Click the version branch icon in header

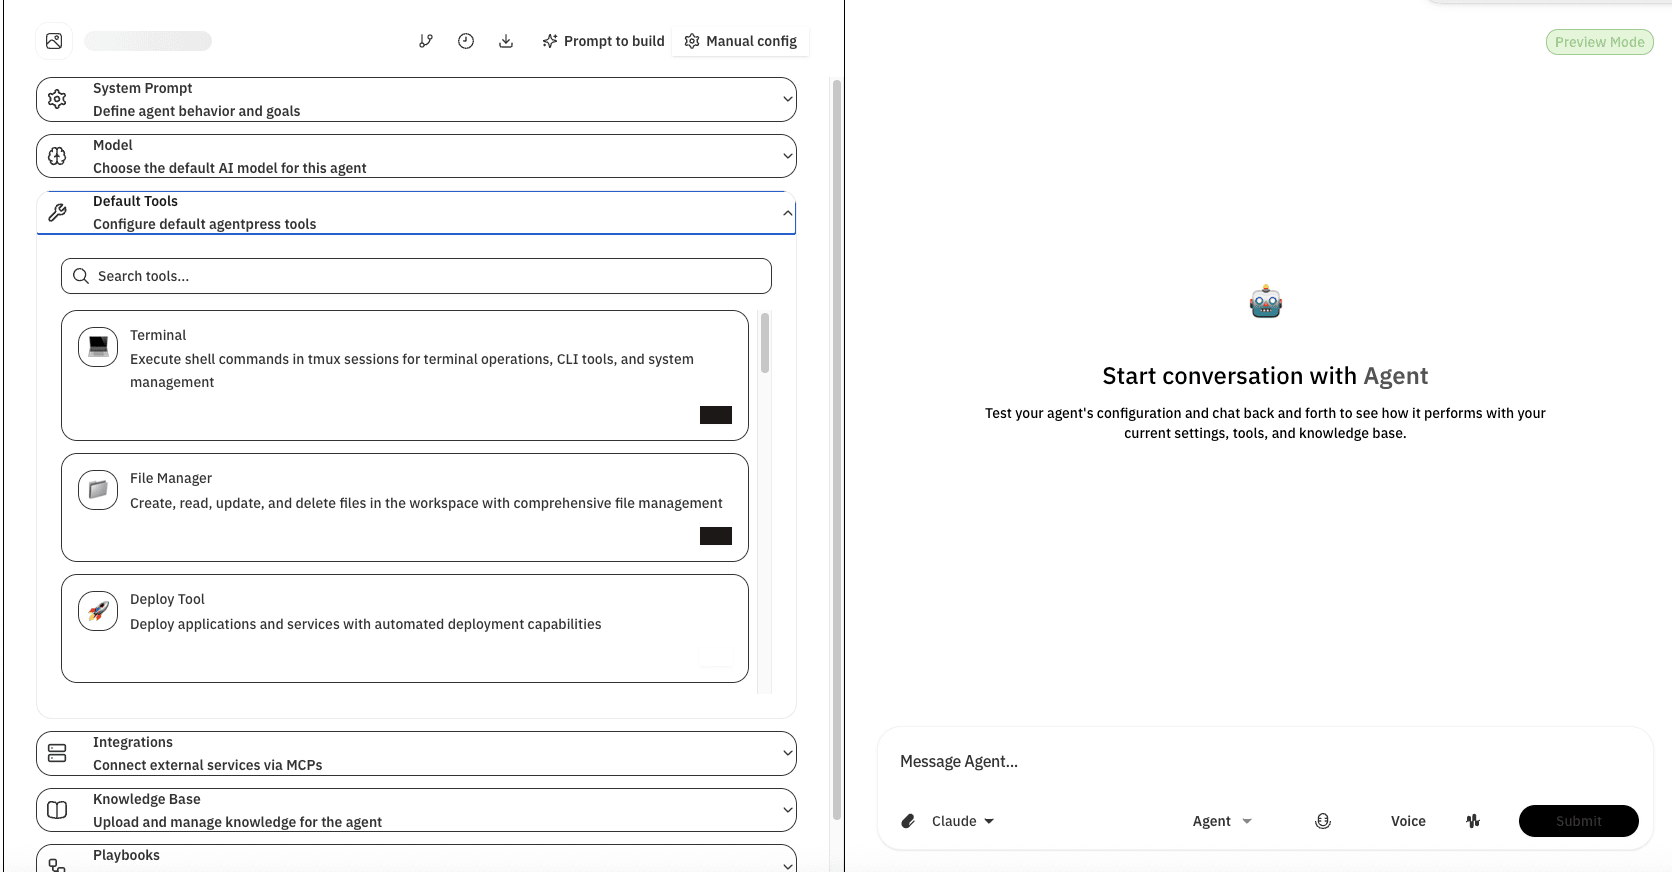426,41
